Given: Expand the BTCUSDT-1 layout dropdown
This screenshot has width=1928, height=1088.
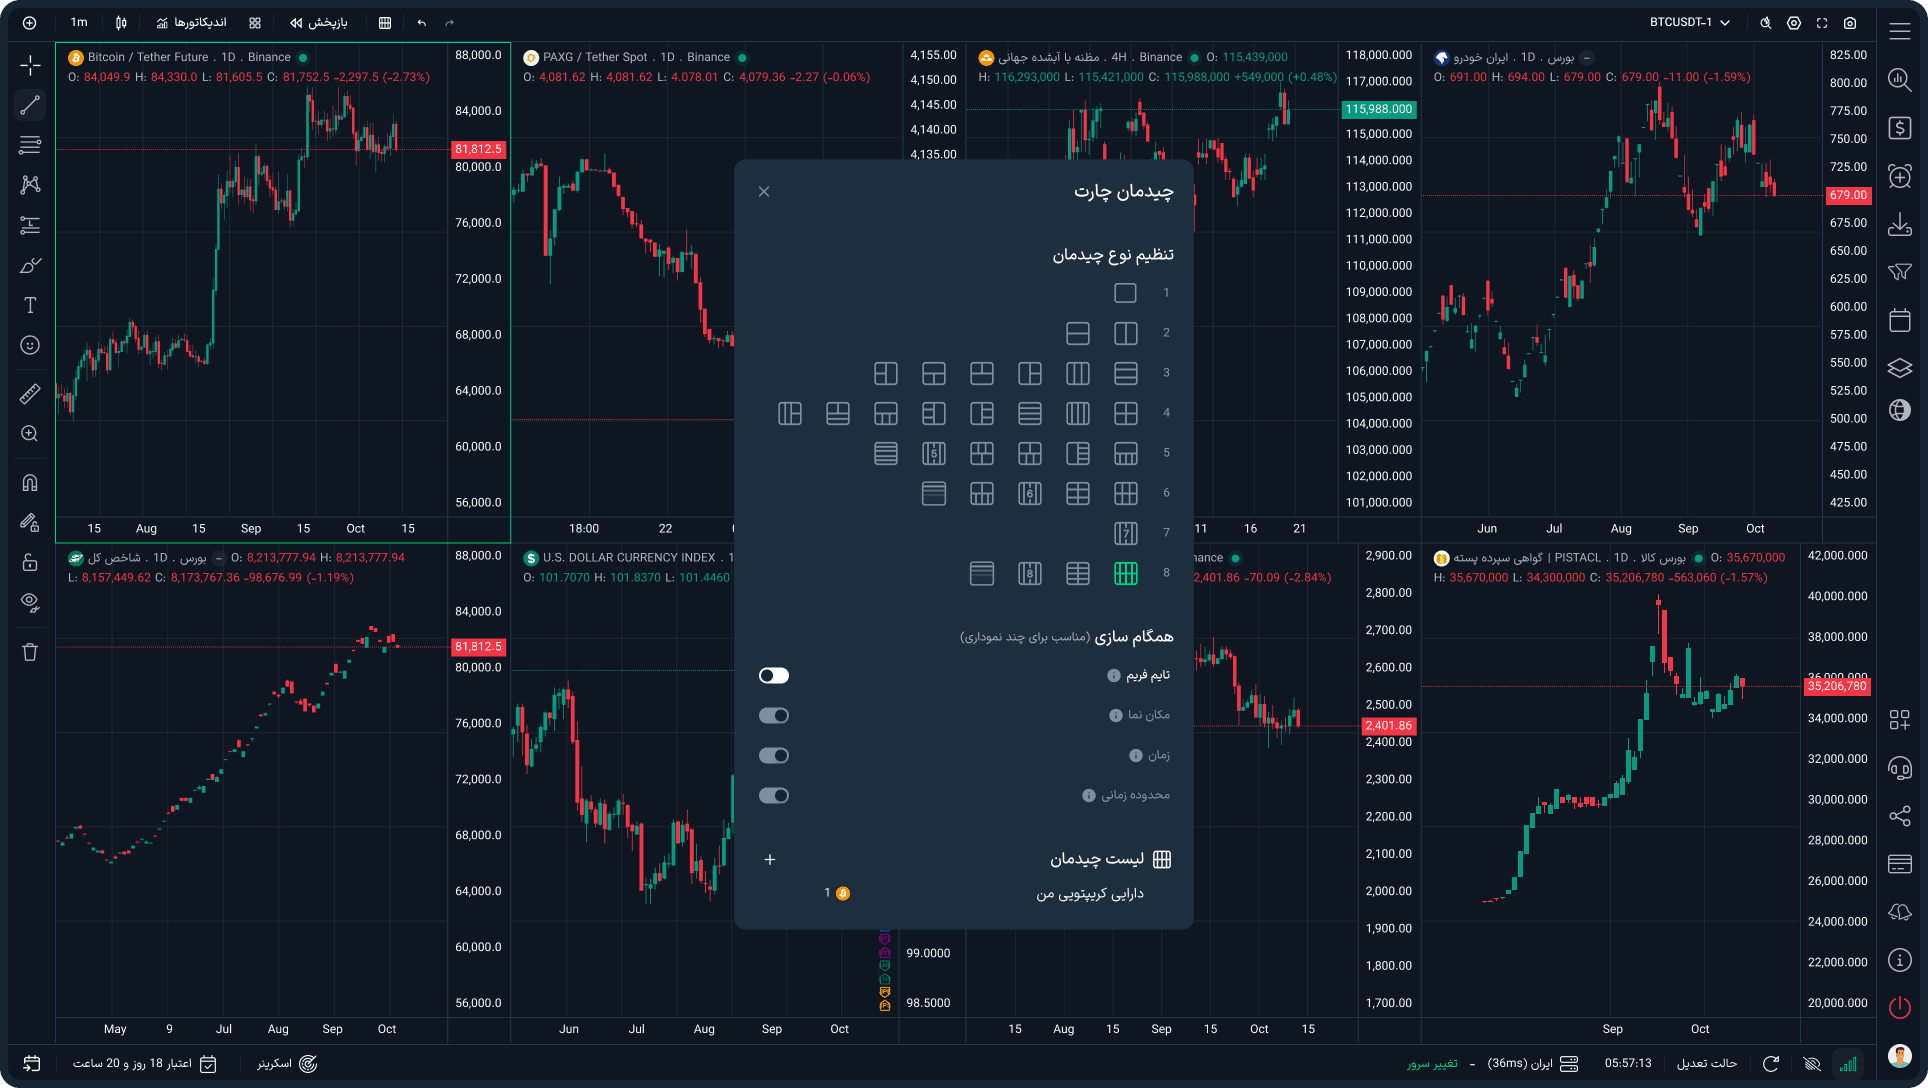Looking at the screenshot, I should click(1690, 22).
